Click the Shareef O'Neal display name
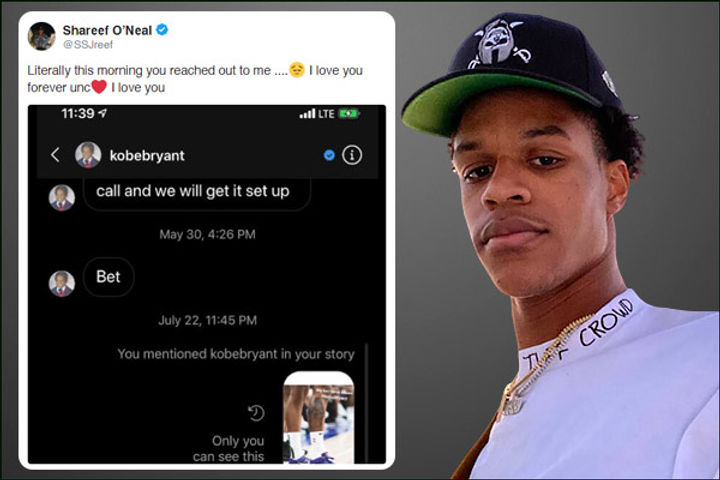The width and height of the screenshot is (720, 480). pyautogui.click(x=107, y=30)
